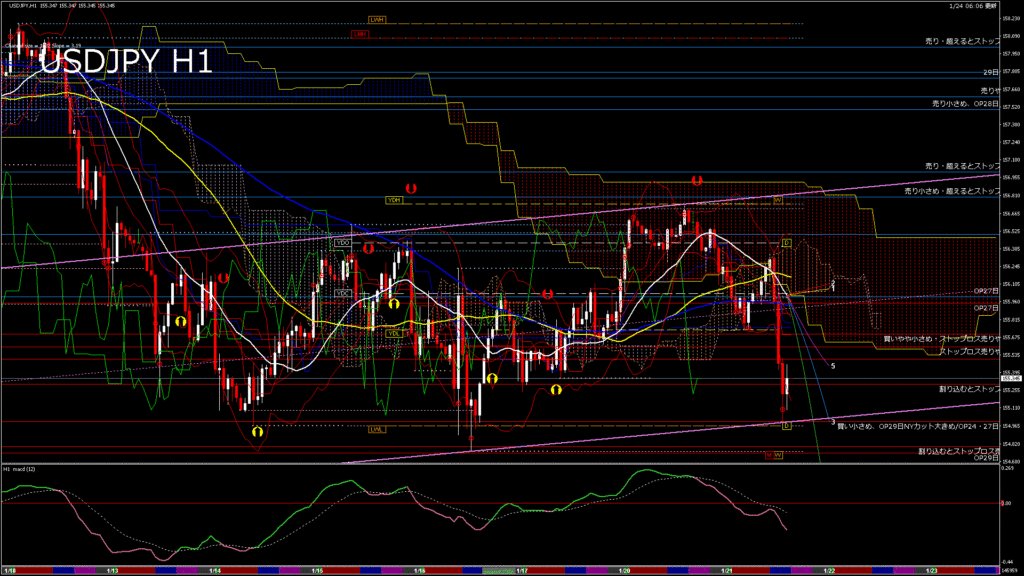Click the 1/21 date on time axis
1024x576 pixels.
(x=726, y=571)
